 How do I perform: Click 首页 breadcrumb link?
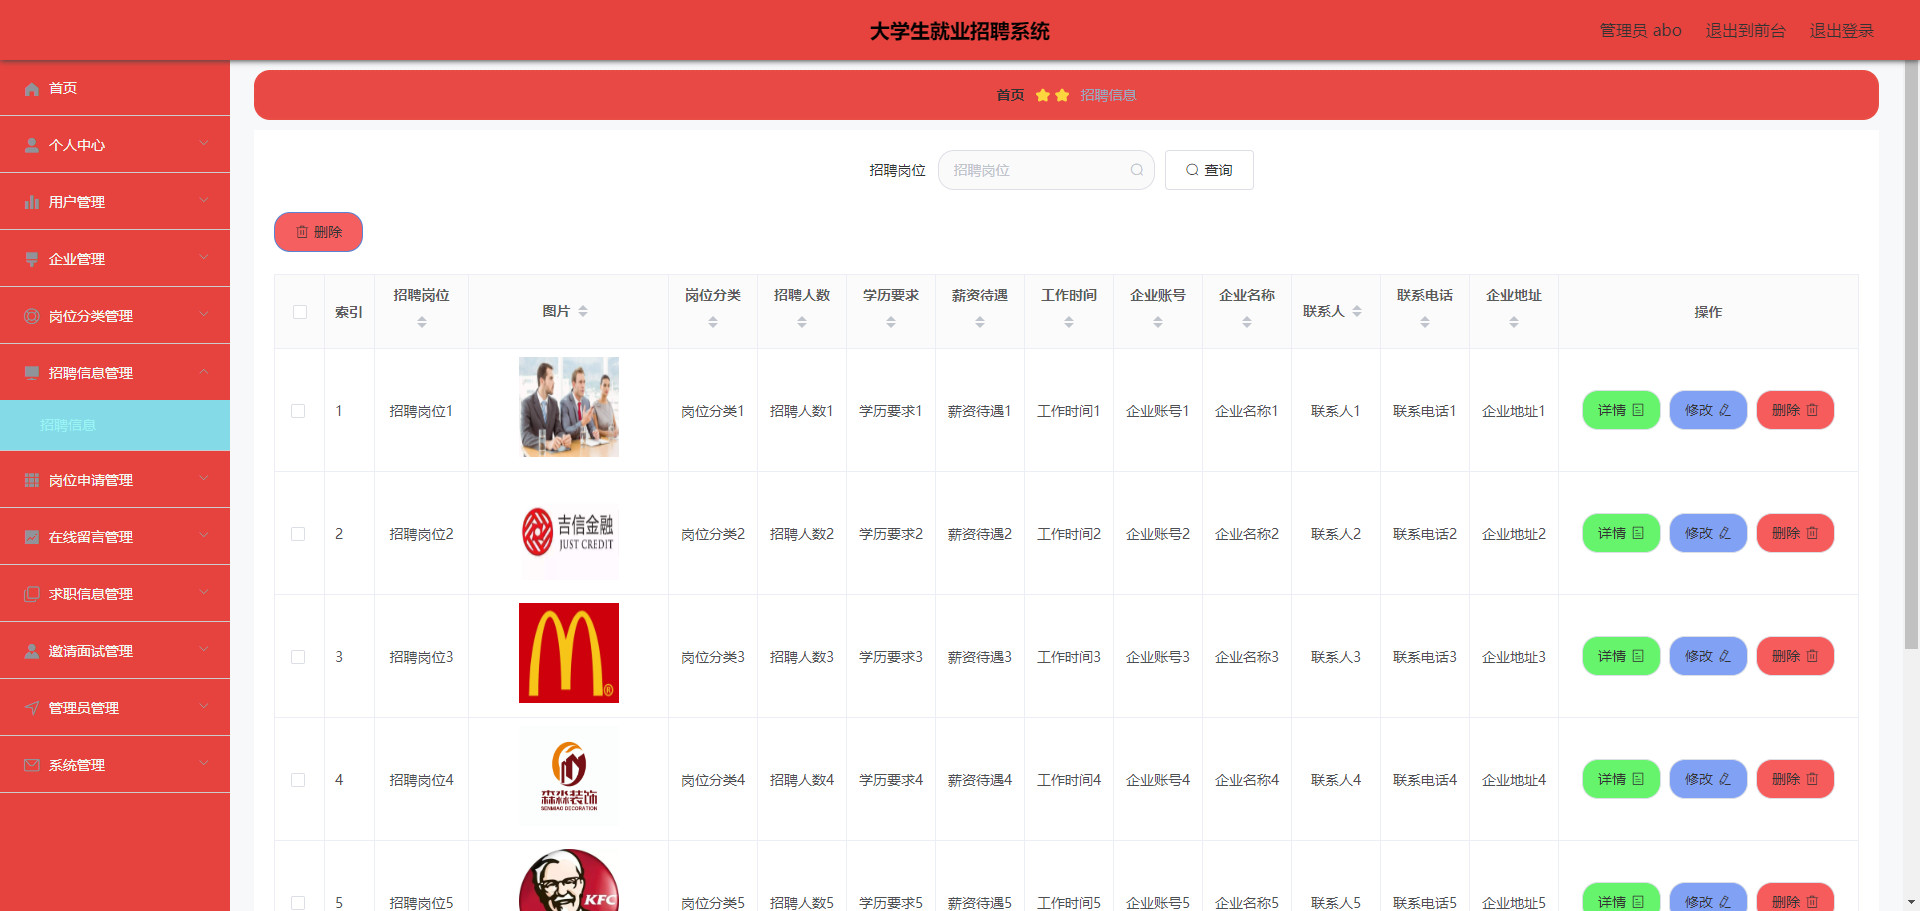click(x=1010, y=95)
